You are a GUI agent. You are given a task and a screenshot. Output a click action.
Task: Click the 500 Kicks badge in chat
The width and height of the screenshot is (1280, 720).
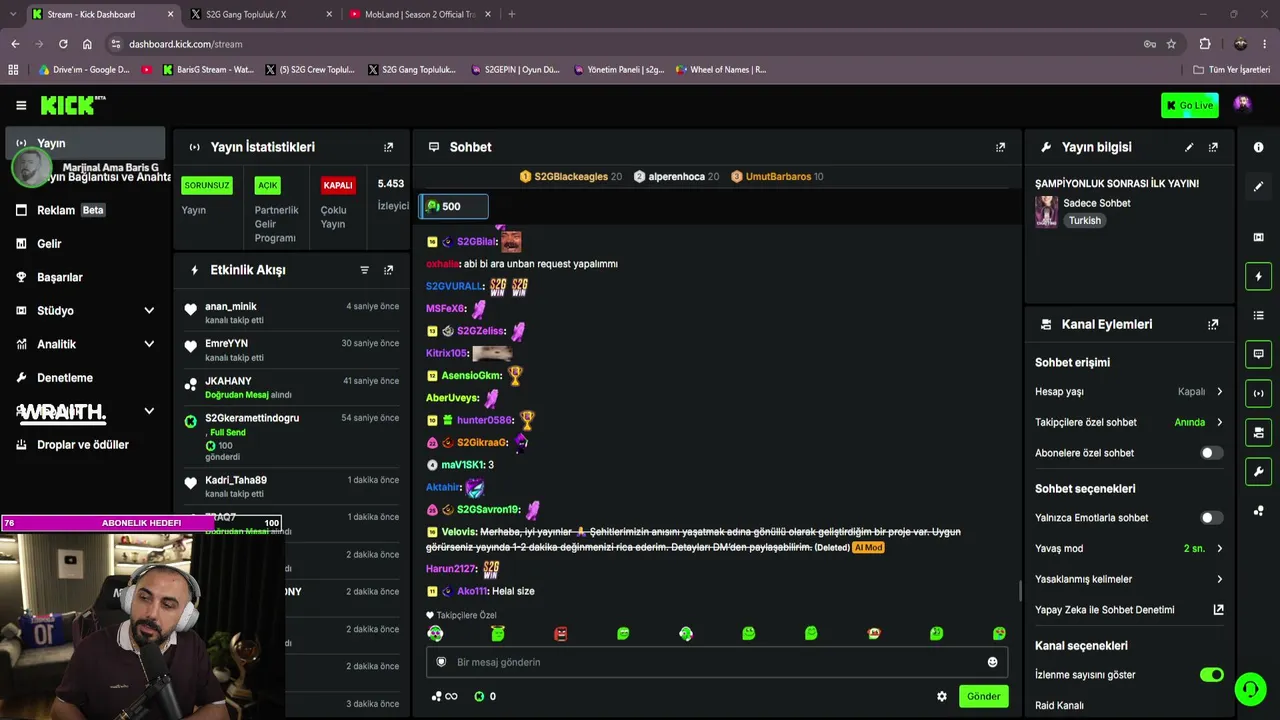(454, 206)
